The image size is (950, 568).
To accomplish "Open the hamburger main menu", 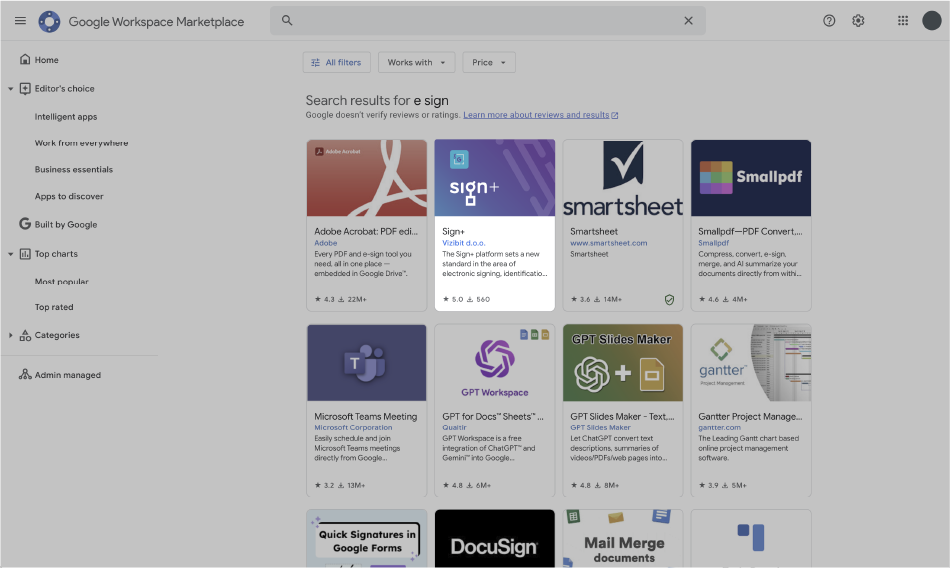I will coord(20,21).
